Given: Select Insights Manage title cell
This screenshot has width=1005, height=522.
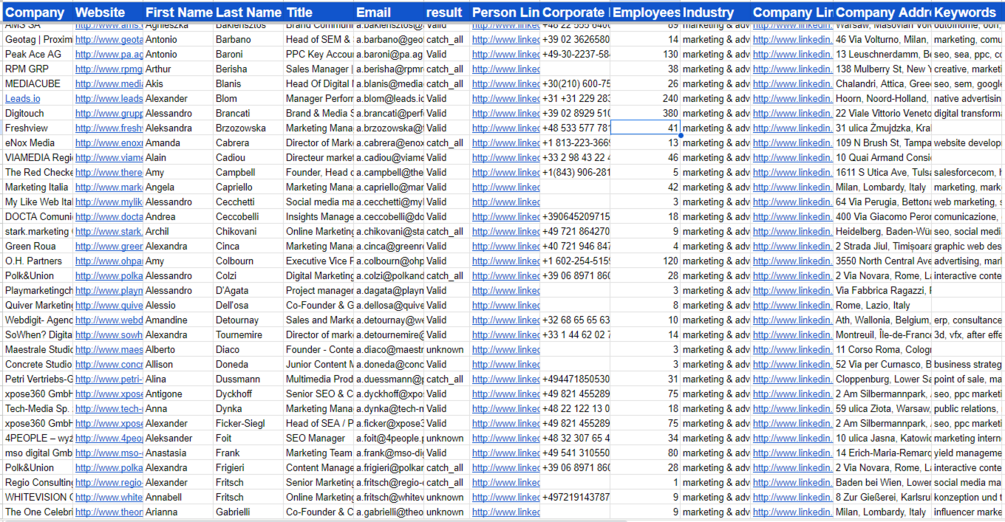Looking at the screenshot, I should tap(318, 216).
